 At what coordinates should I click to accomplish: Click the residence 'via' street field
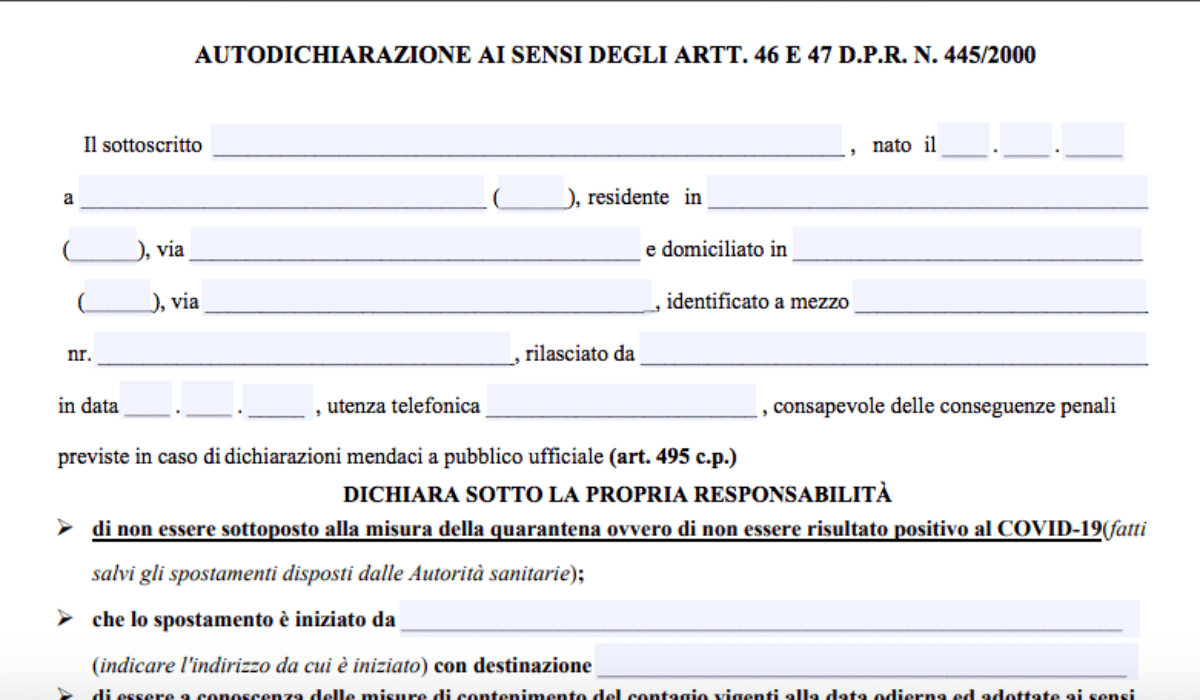pos(414,246)
